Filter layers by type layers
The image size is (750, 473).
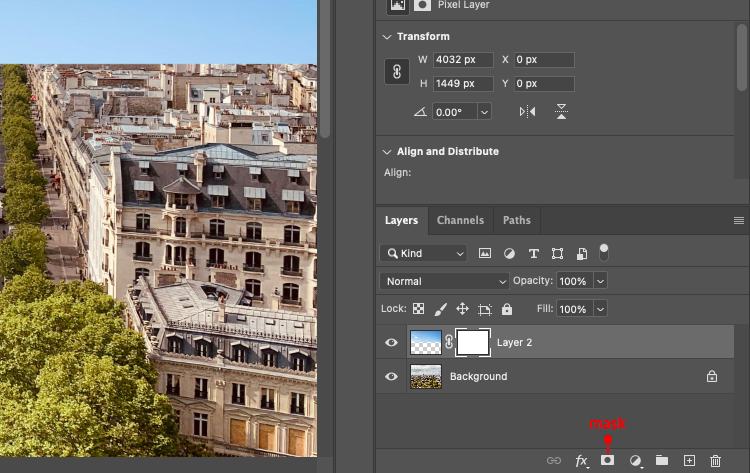pos(533,253)
